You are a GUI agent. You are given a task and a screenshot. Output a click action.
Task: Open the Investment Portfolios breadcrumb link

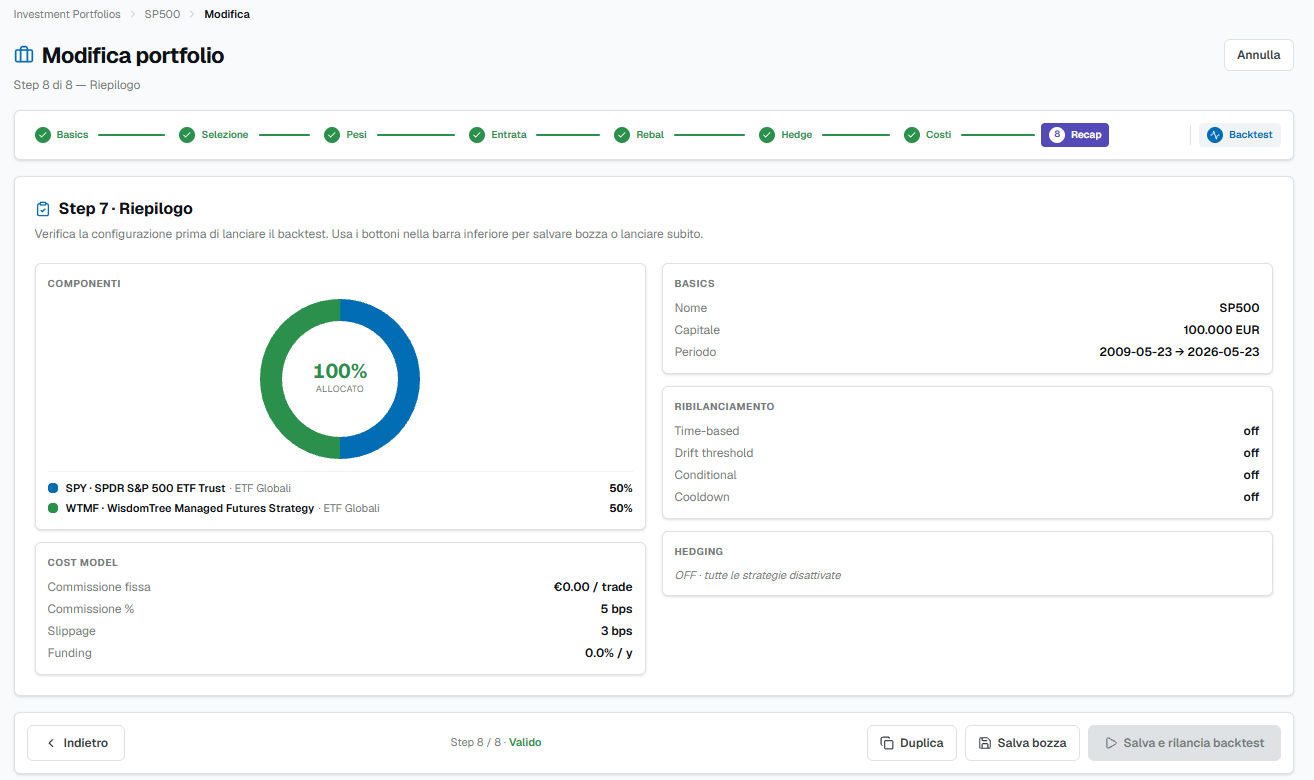[67, 14]
